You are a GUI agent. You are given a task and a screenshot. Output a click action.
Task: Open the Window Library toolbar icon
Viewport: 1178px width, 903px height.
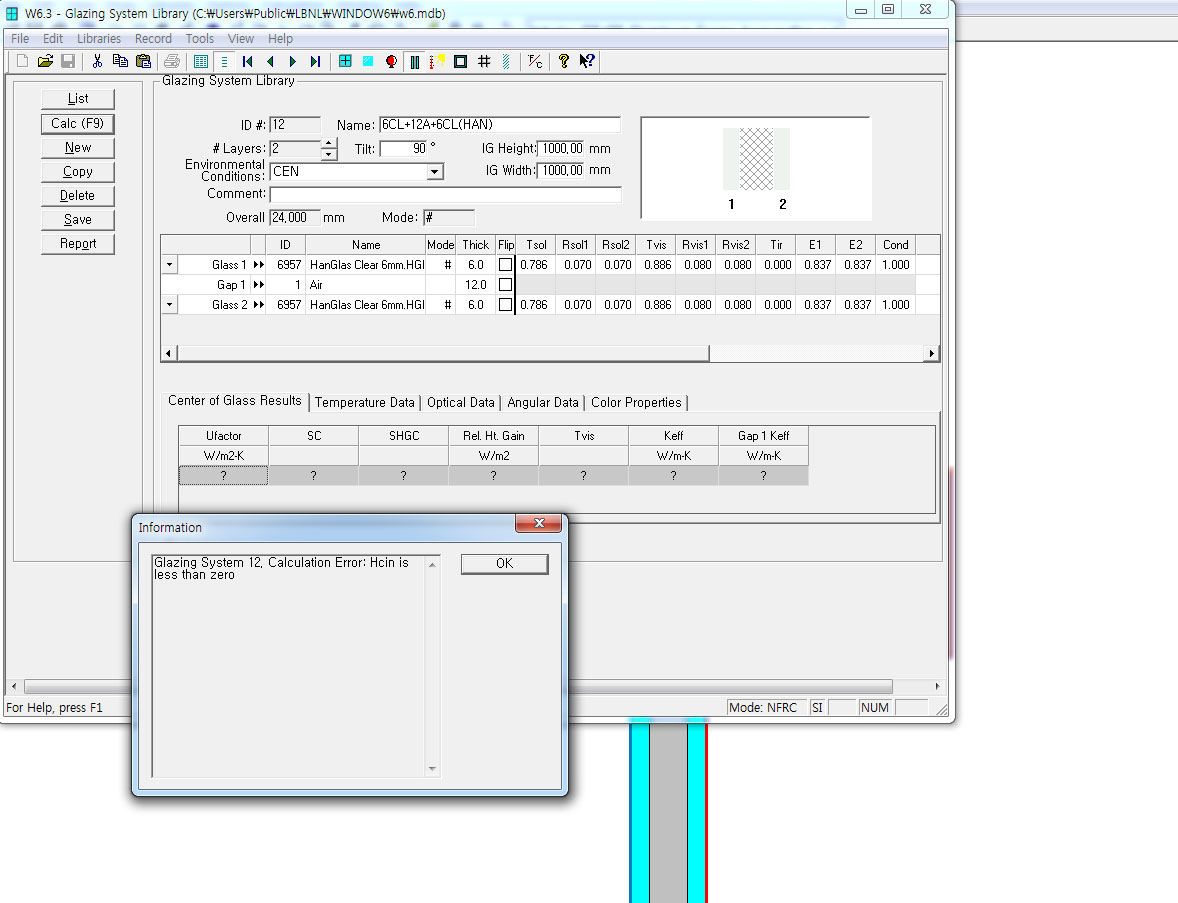[x=345, y=62]
